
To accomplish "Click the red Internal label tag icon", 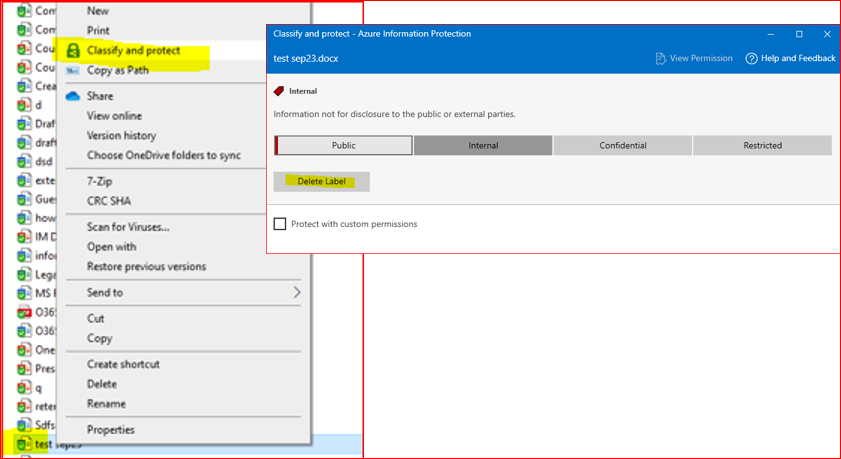I will [x=279, y=91].
